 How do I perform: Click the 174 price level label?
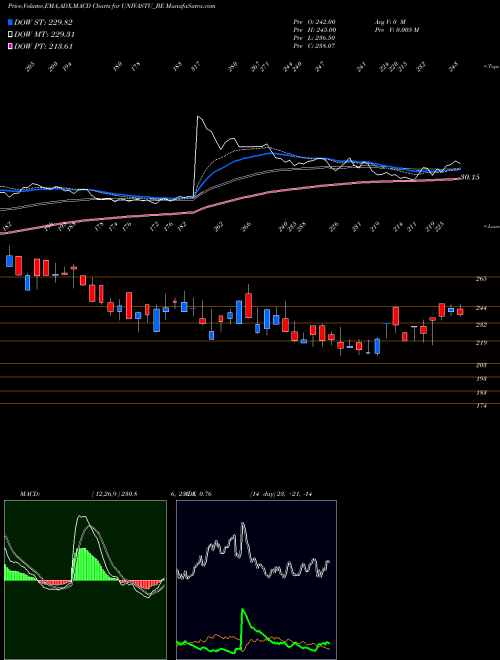tap(481, 406)
